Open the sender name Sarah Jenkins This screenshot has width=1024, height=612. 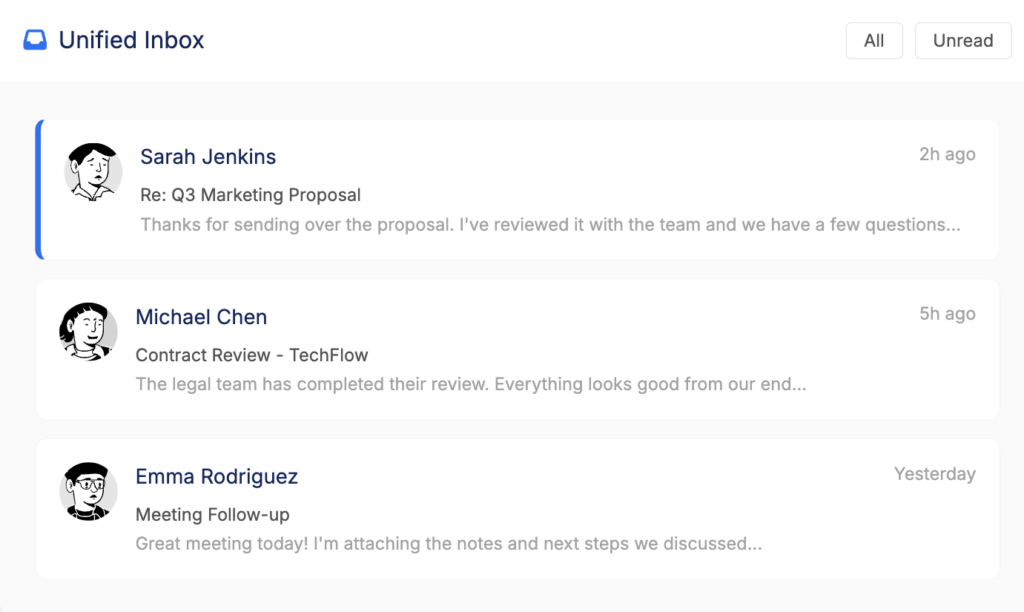(208, 157)
